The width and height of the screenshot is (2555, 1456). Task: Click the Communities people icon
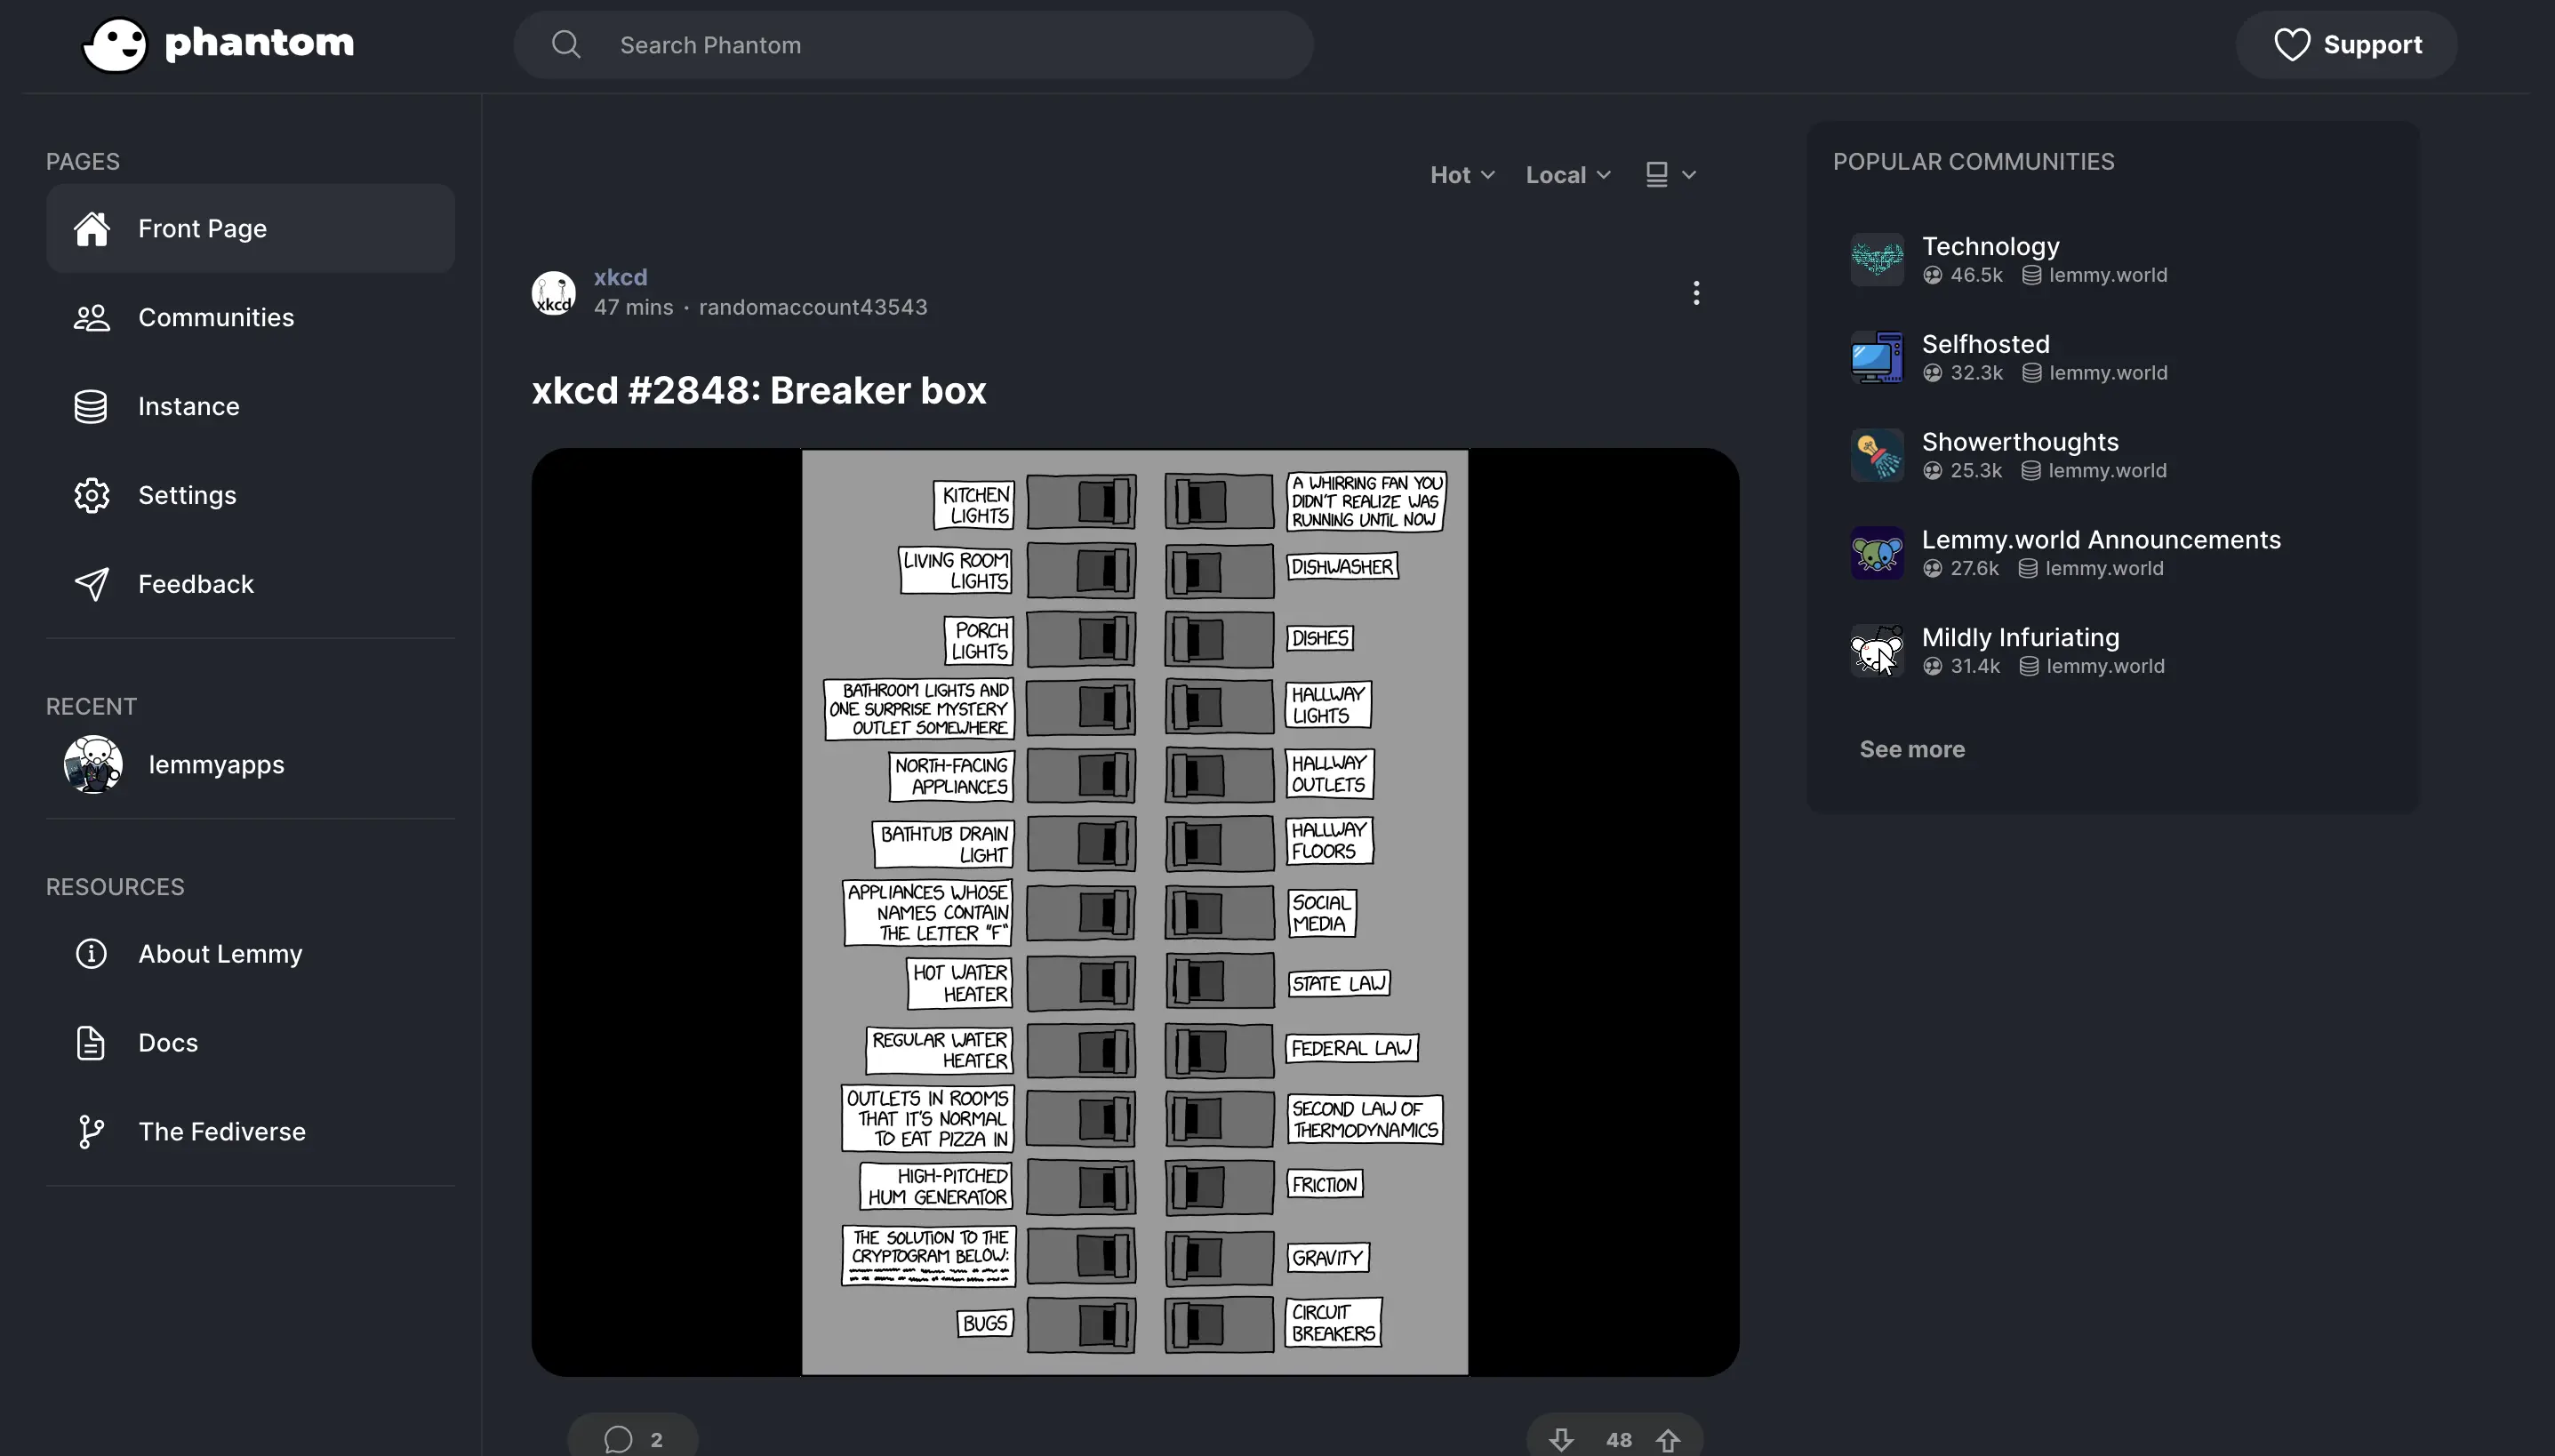[91, 318]
